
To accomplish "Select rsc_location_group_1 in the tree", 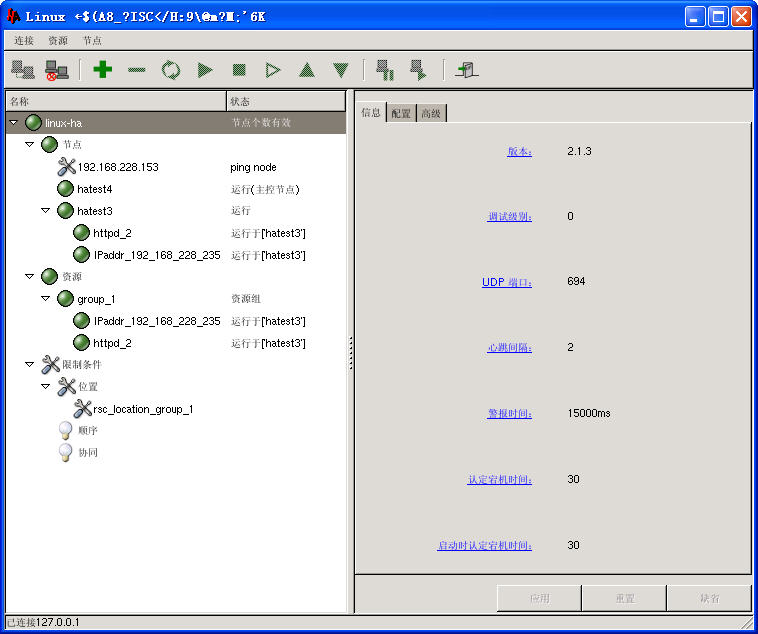I will click(143, 409).
